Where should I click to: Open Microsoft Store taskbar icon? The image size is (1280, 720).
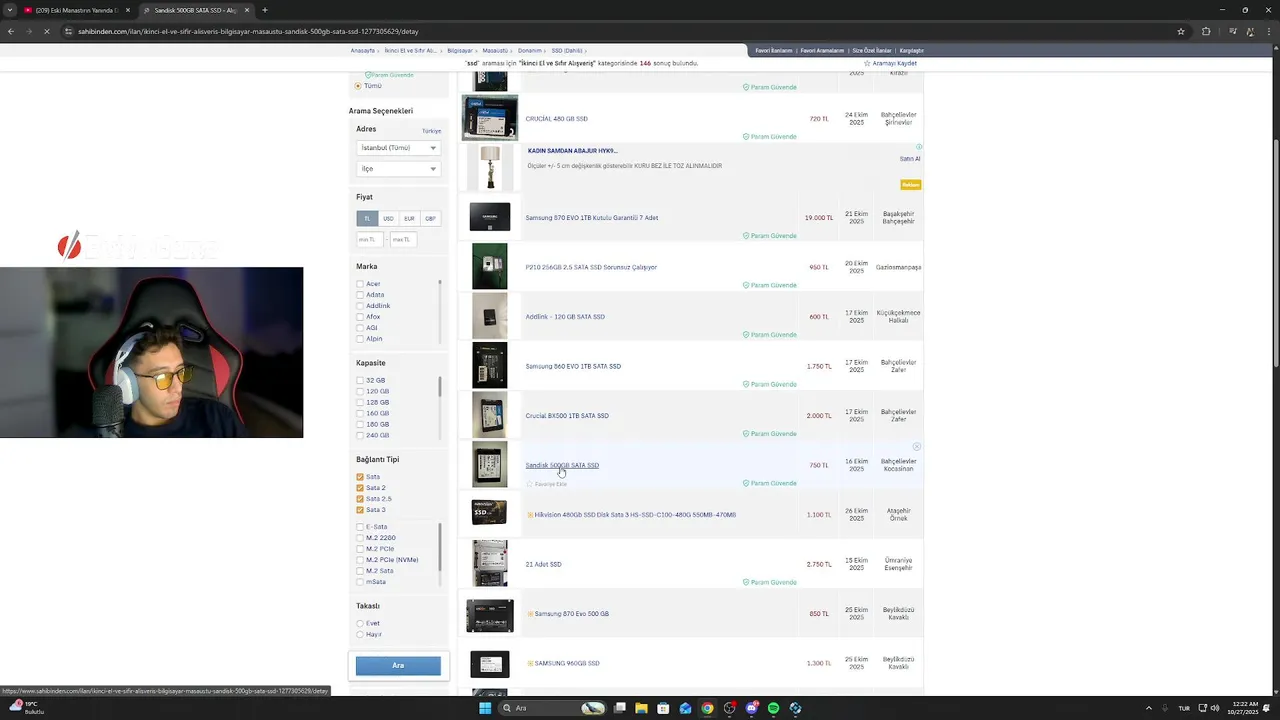pos(663,708)
